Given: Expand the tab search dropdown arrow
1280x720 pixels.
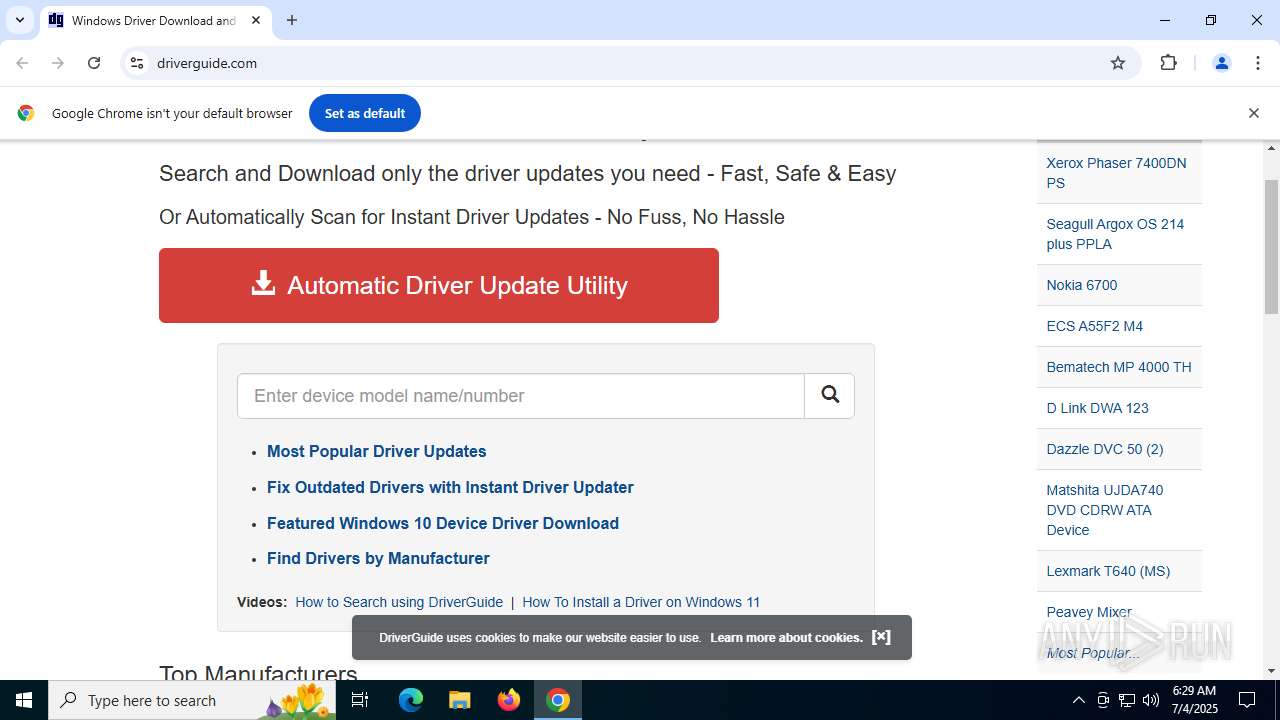Looking at the screenshot, I should click(19, 20).
